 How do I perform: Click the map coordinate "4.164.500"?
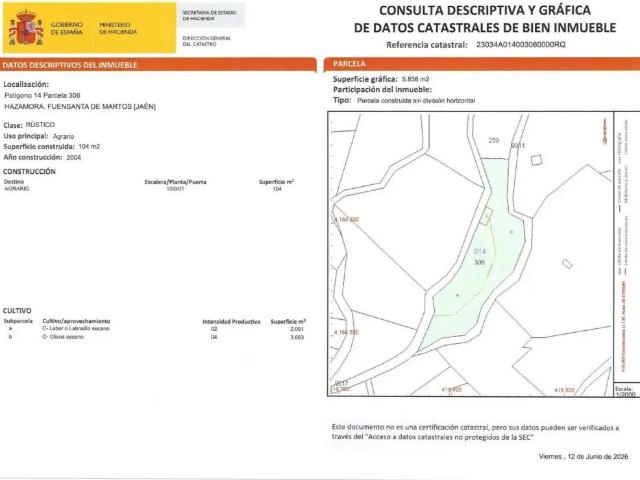pyautogui.click(x=346, y=332)
